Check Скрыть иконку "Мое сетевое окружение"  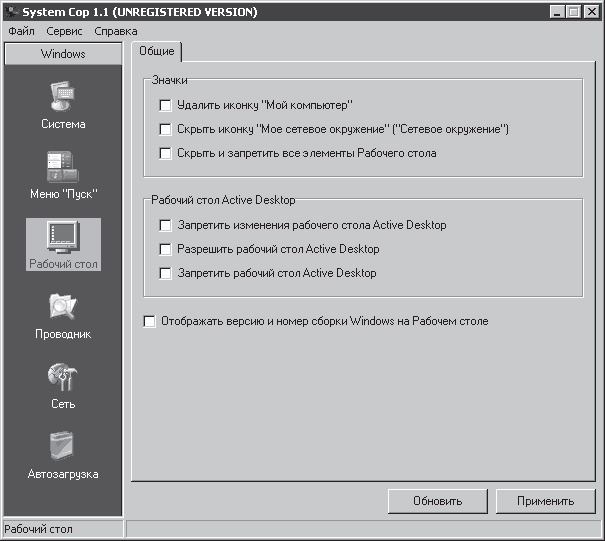165,129
